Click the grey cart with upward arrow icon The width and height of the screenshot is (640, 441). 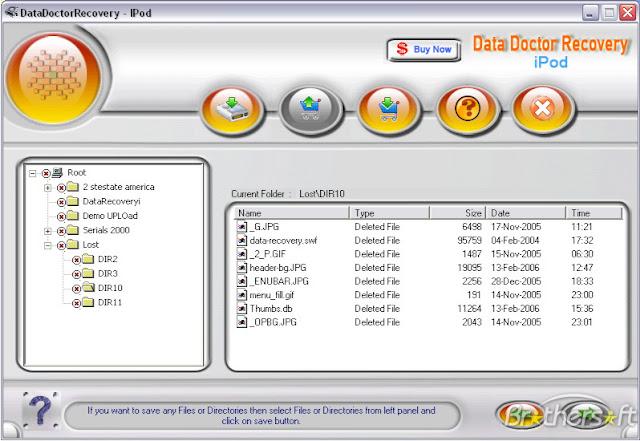coord(311,109)
